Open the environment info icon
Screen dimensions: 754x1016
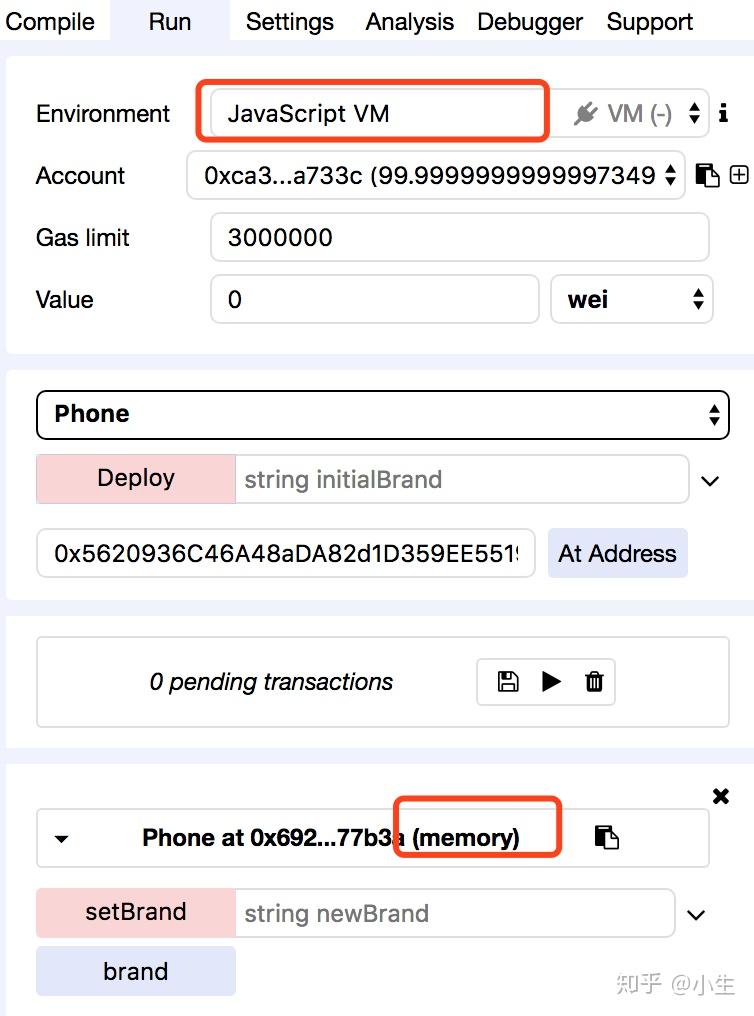click(x=724, y=113)
